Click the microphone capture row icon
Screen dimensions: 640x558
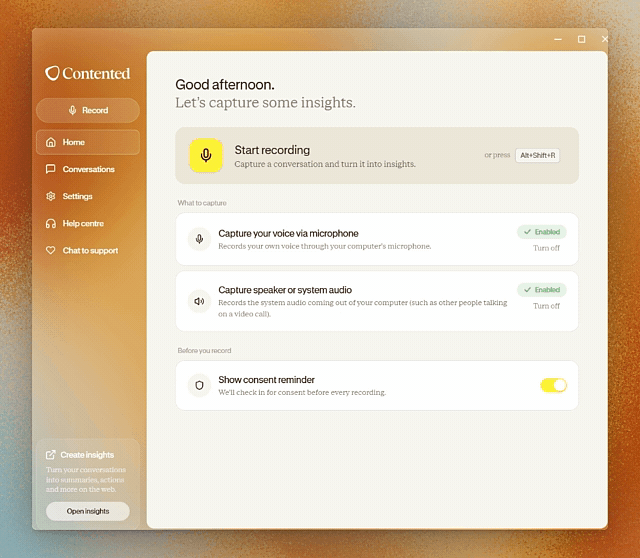pyautogui.click(x=199, y=239)
